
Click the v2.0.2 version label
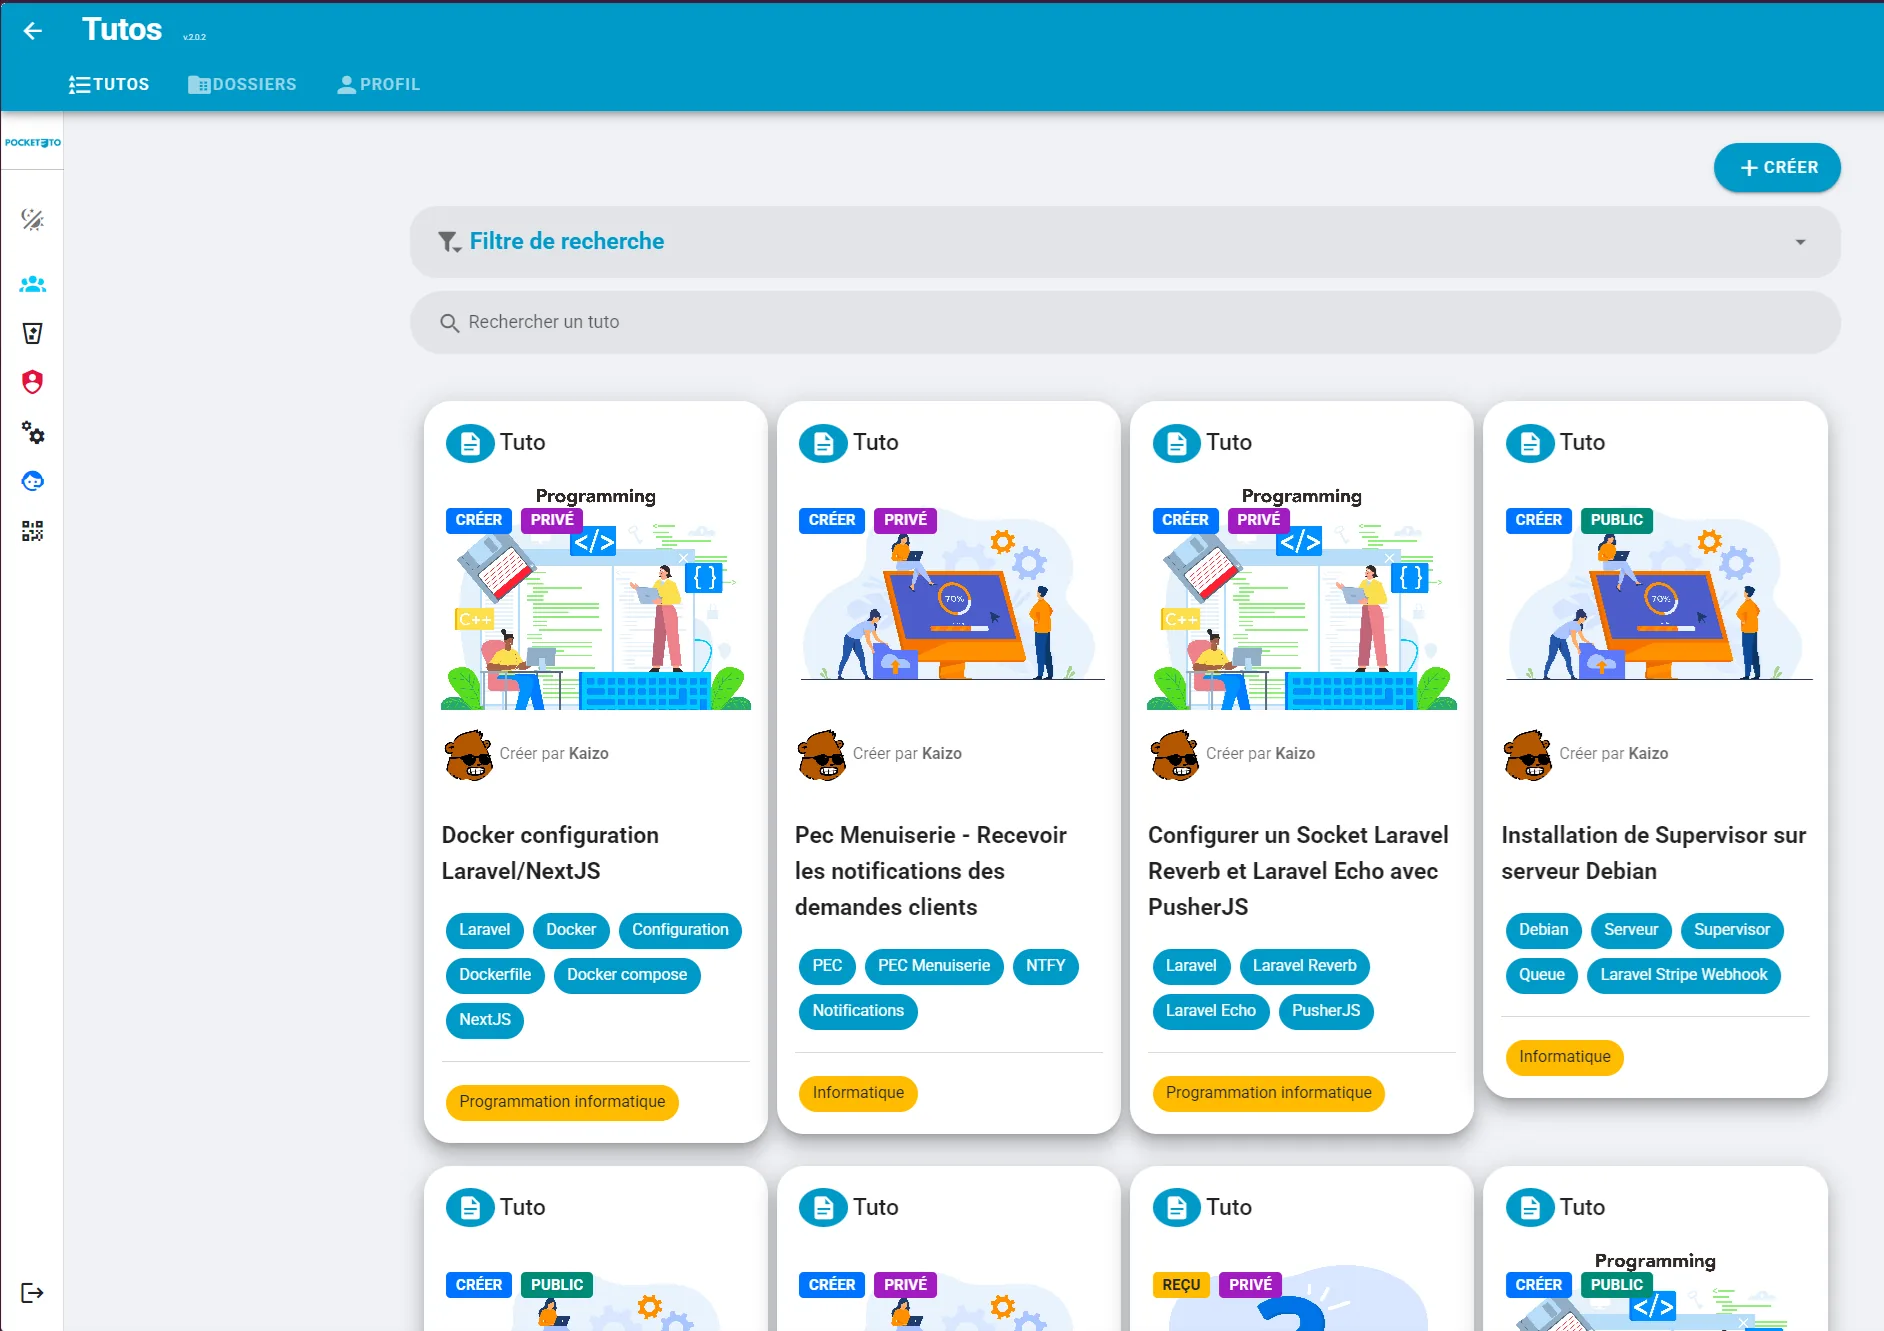(x=194, y=37)
